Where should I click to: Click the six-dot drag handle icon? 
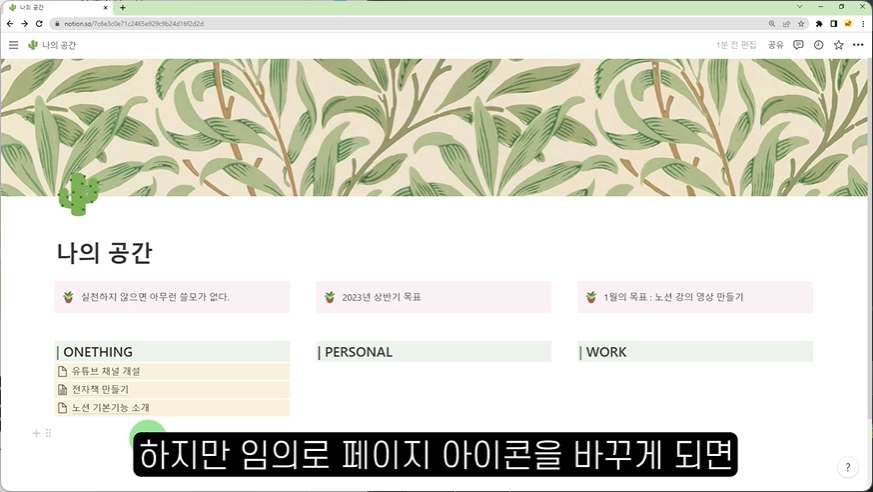pyautogui.click(x=48, y=433)
